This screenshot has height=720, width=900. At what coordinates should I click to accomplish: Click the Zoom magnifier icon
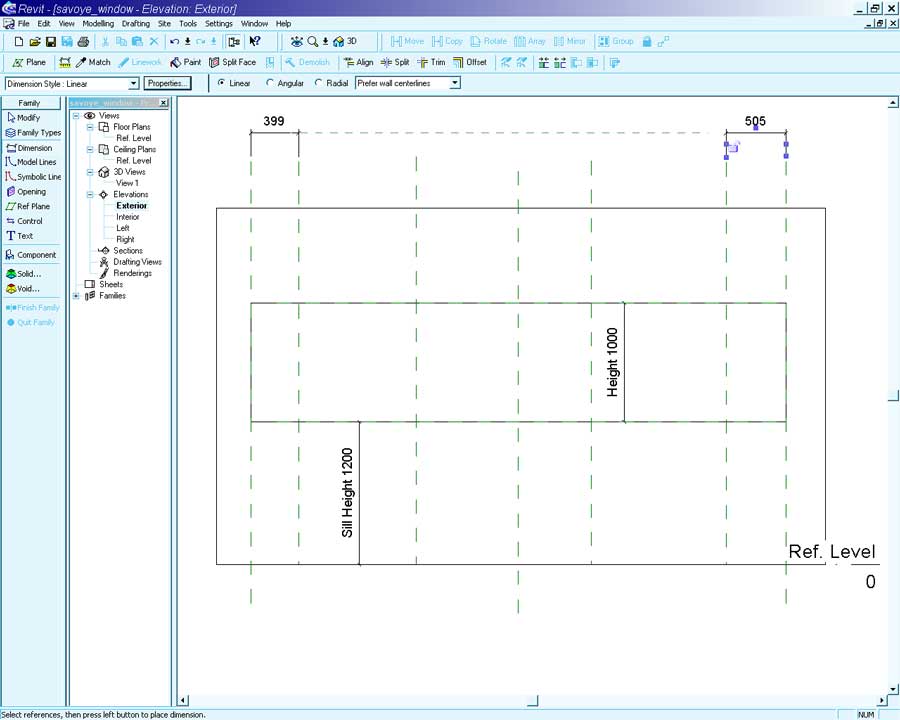click(312, 41)
